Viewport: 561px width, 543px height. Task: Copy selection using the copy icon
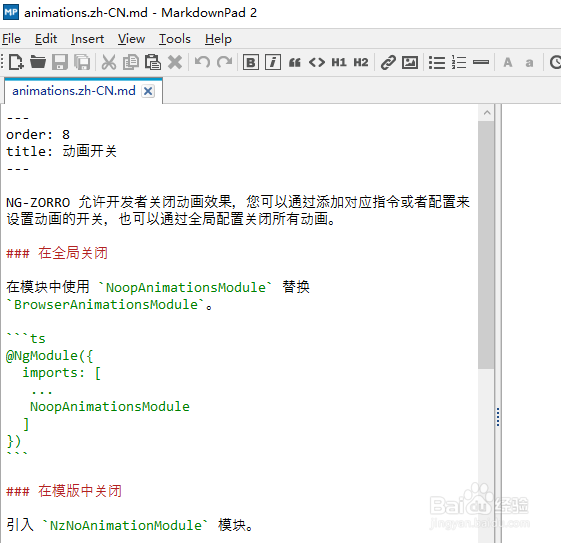coord(131,62)
